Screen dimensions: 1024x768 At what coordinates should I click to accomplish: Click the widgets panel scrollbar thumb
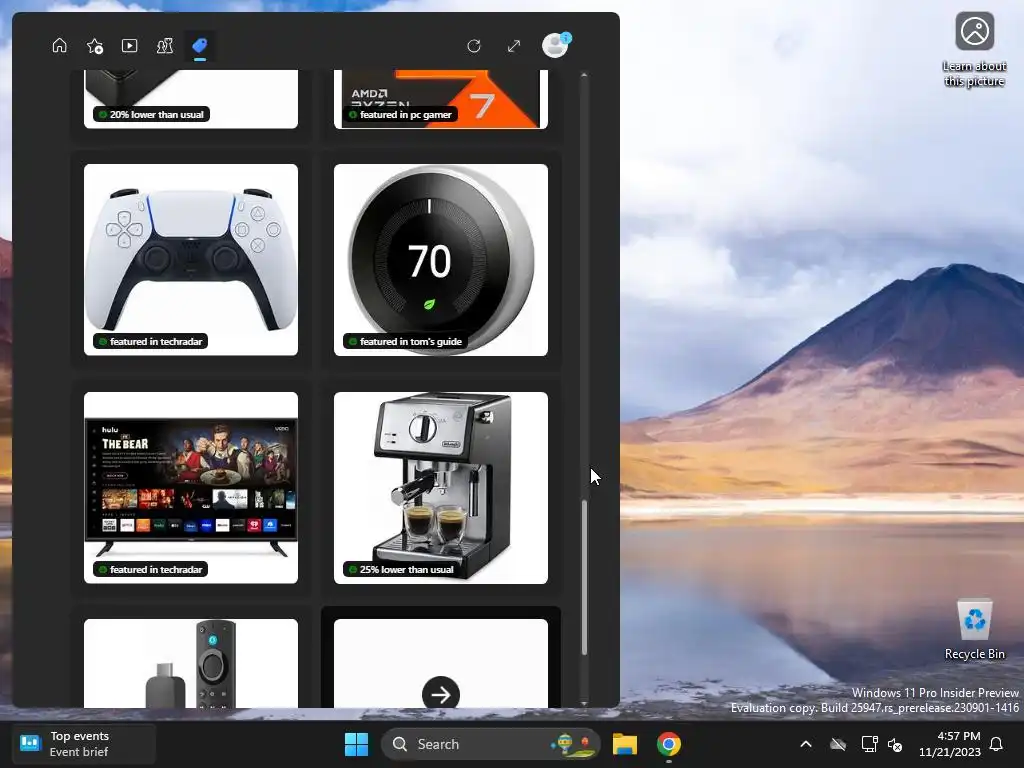(x=584, y=577)
